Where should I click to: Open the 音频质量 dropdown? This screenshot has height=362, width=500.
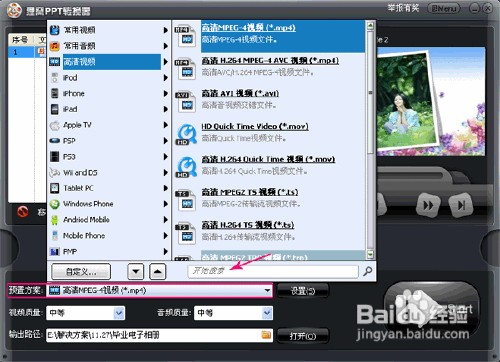point(233,313)
